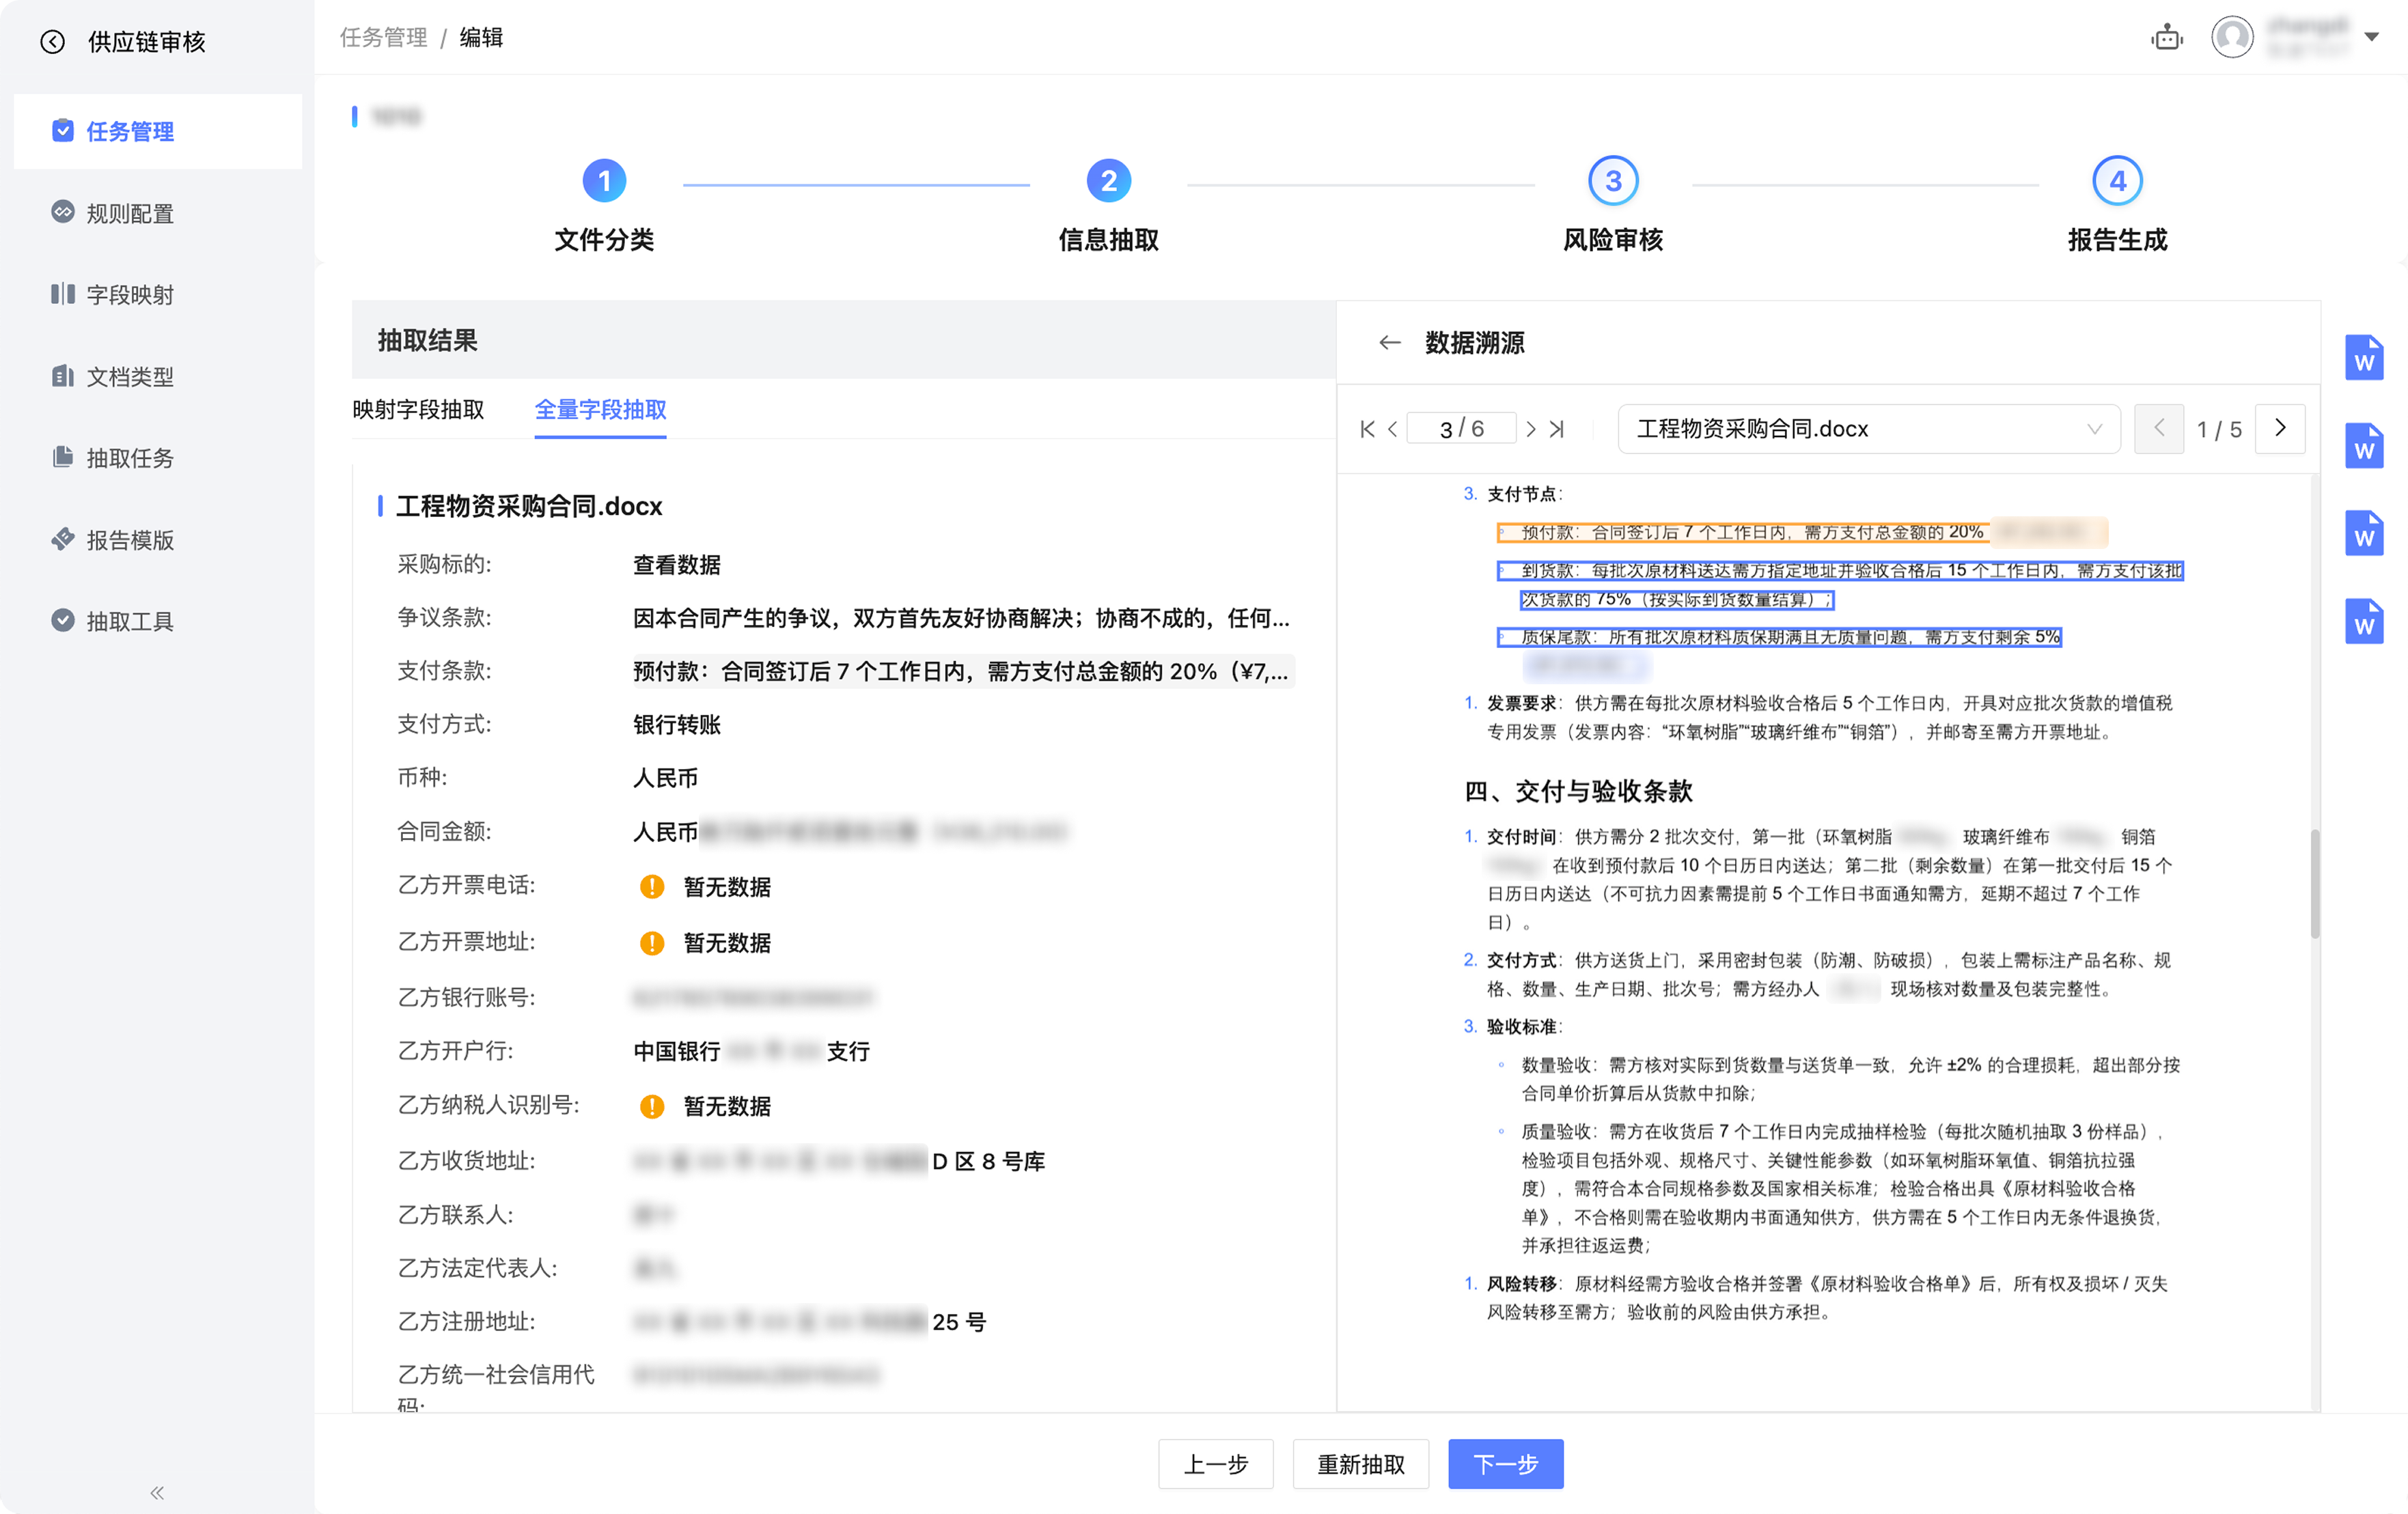
Task: Click the 四、交付与验收条款 heading
Action: (x=1578, y=791)
